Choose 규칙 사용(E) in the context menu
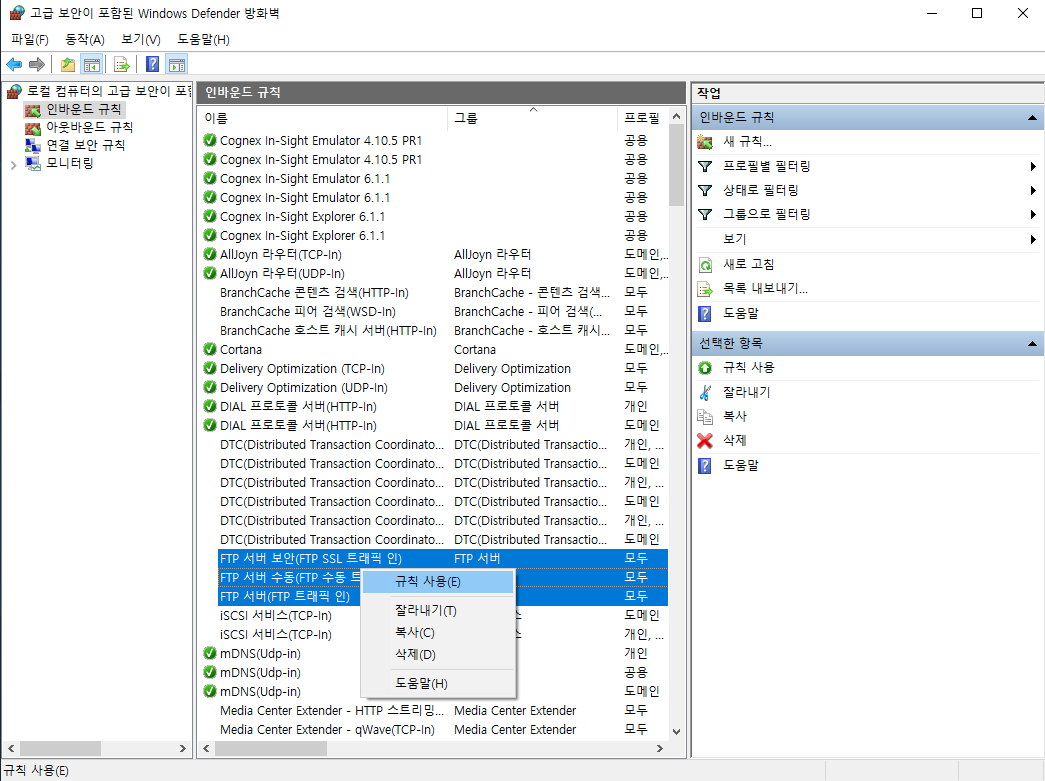1045x781 pixels. (438, 582)
